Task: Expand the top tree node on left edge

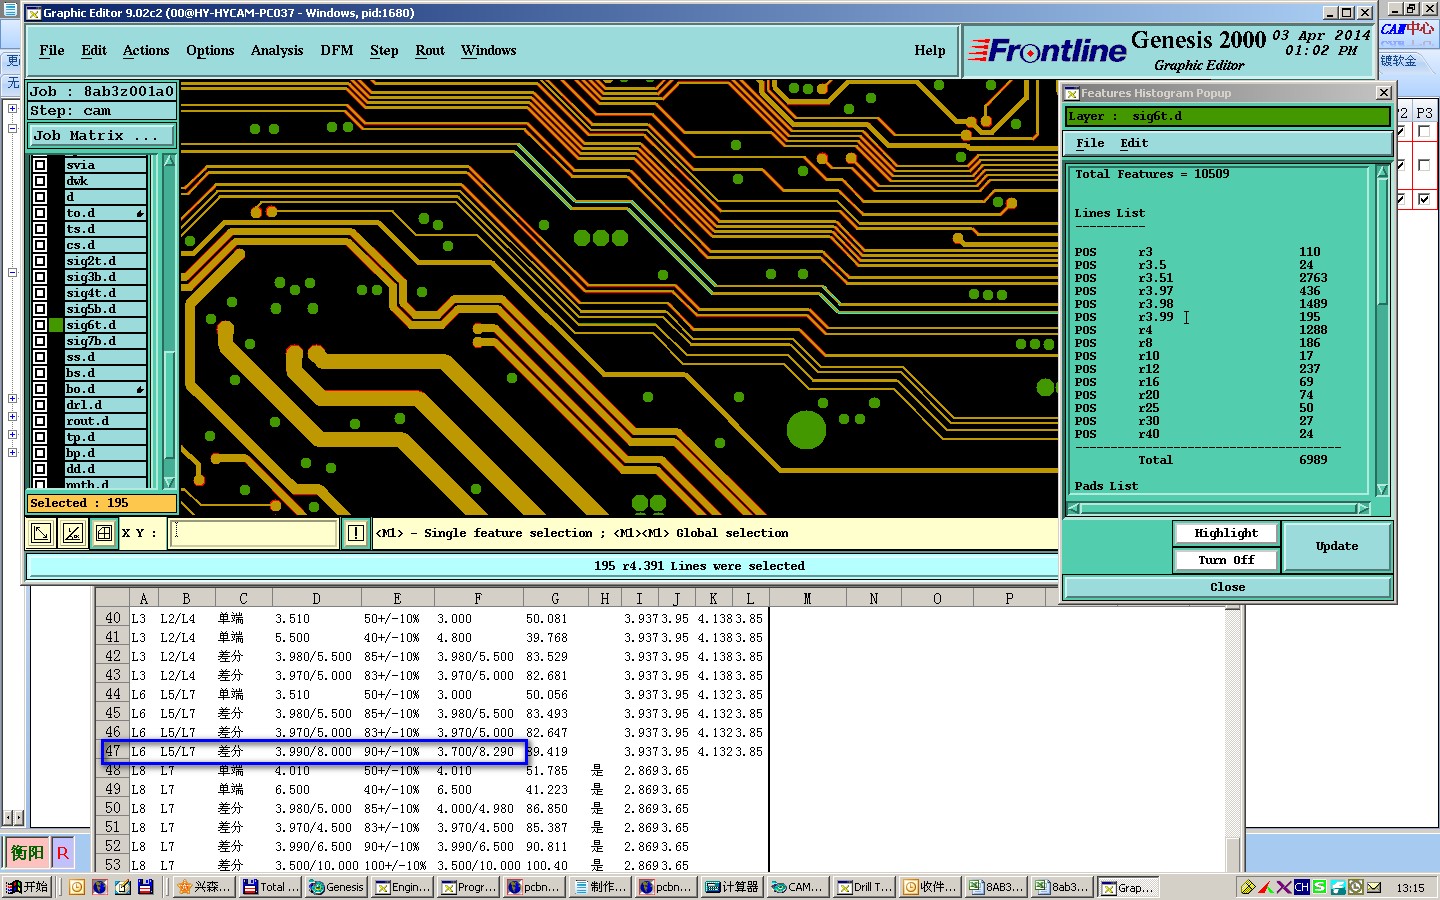Action: pos(12,109)
